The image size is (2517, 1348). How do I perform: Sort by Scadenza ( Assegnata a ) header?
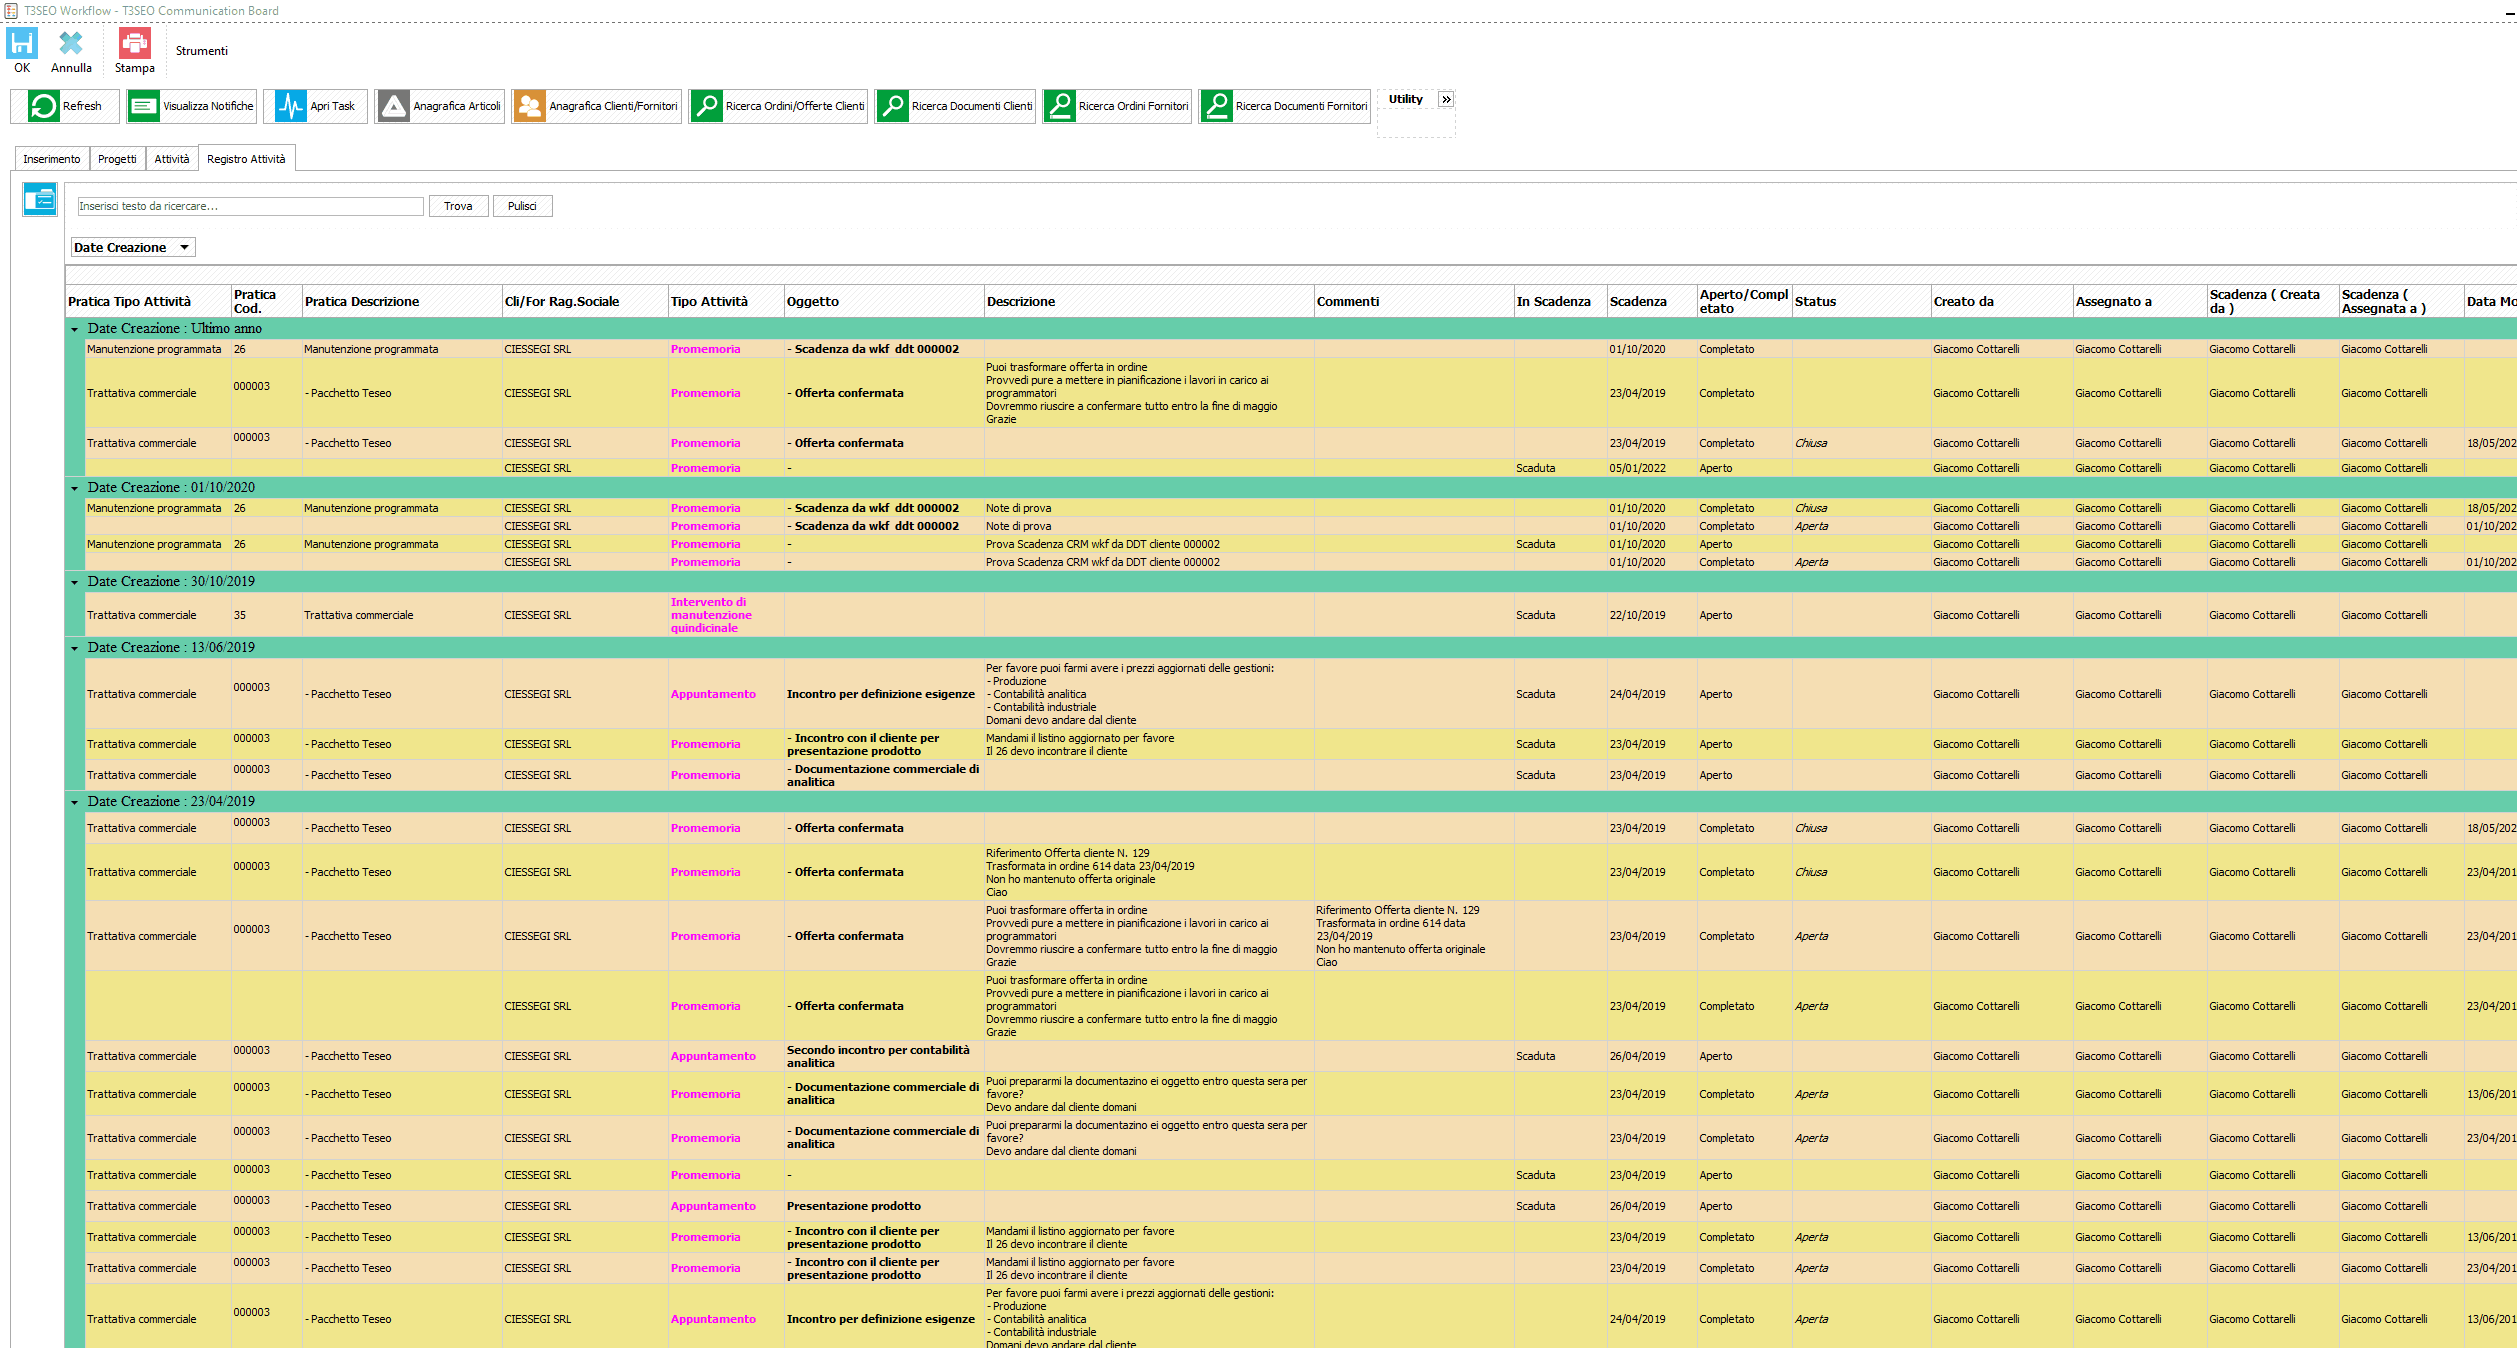click(x=2400, y=301)
